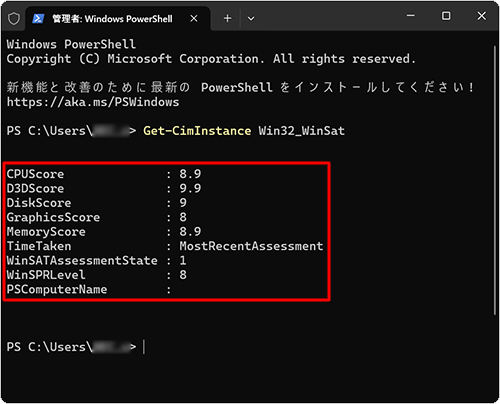Image resolution: width=500 pixels, height=404 pixels.
Task: Open a new tab with the plus button
Action: click(227, 18)
